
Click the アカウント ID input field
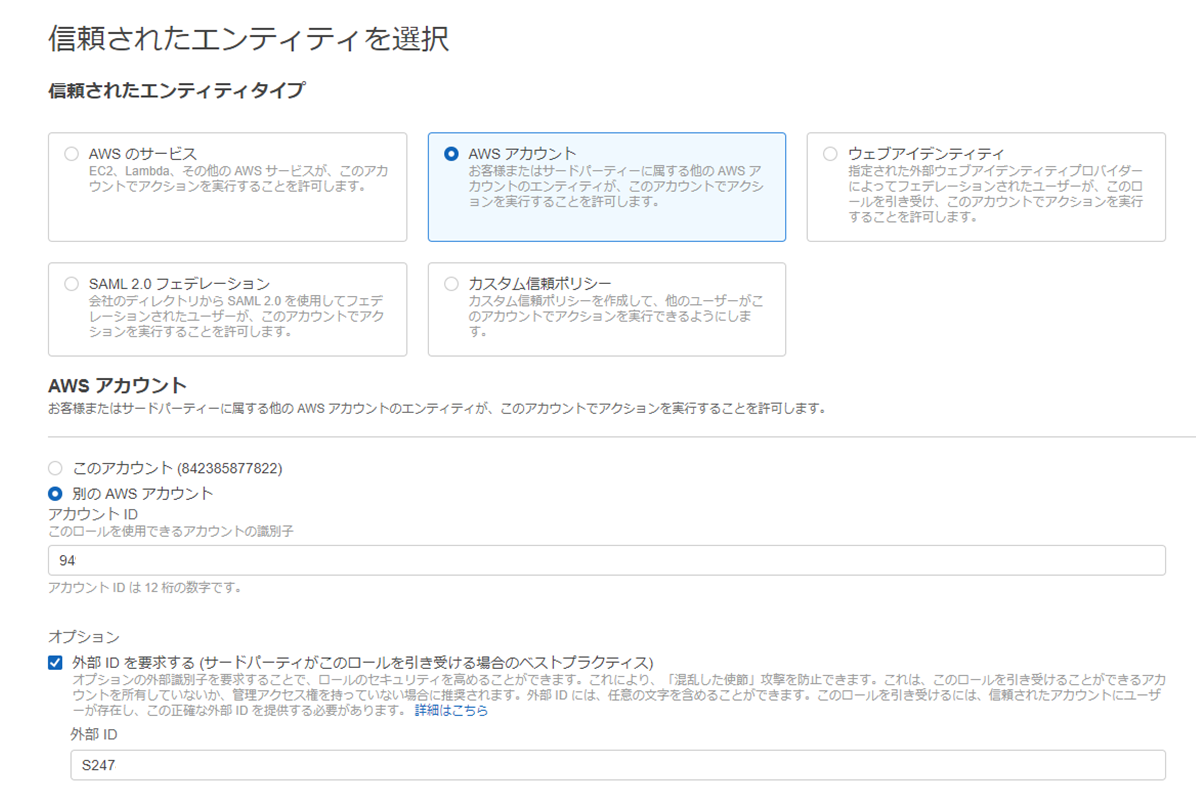coord(606,560)
